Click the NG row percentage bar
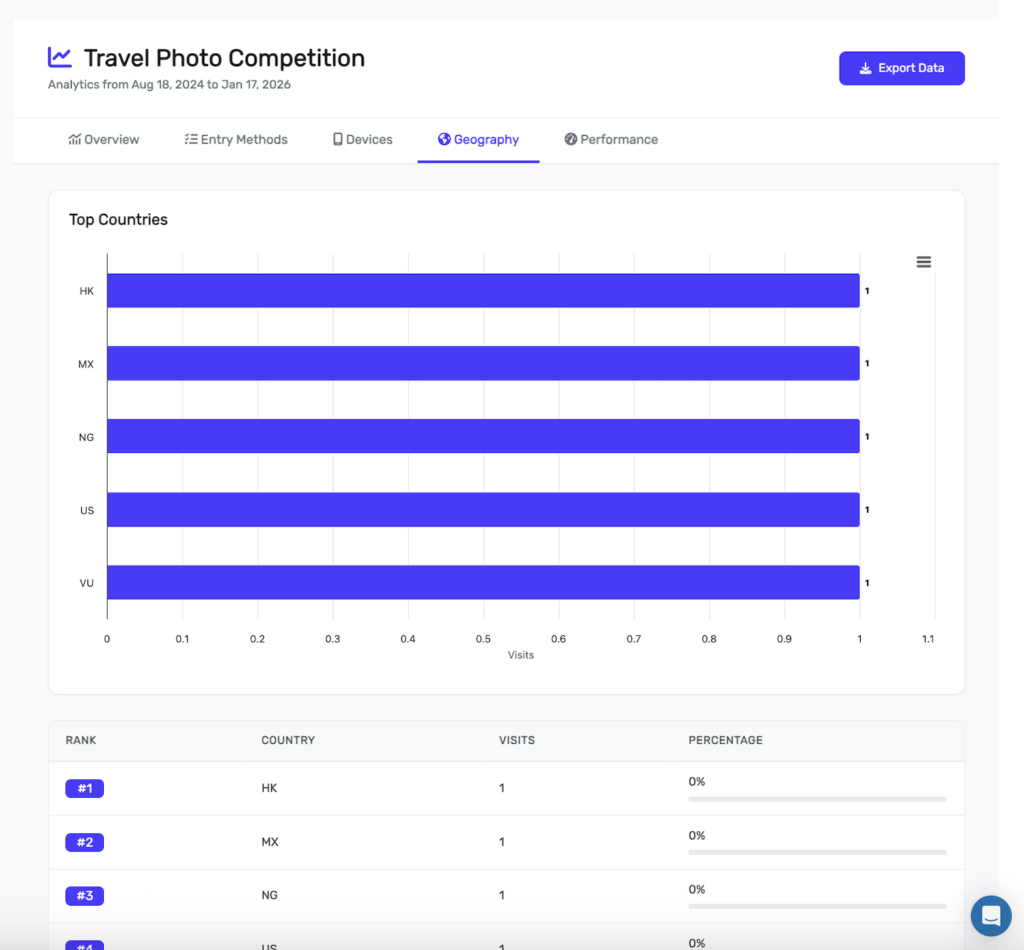This screenshot has width=1024, height=950. click(x=817, y=906)
